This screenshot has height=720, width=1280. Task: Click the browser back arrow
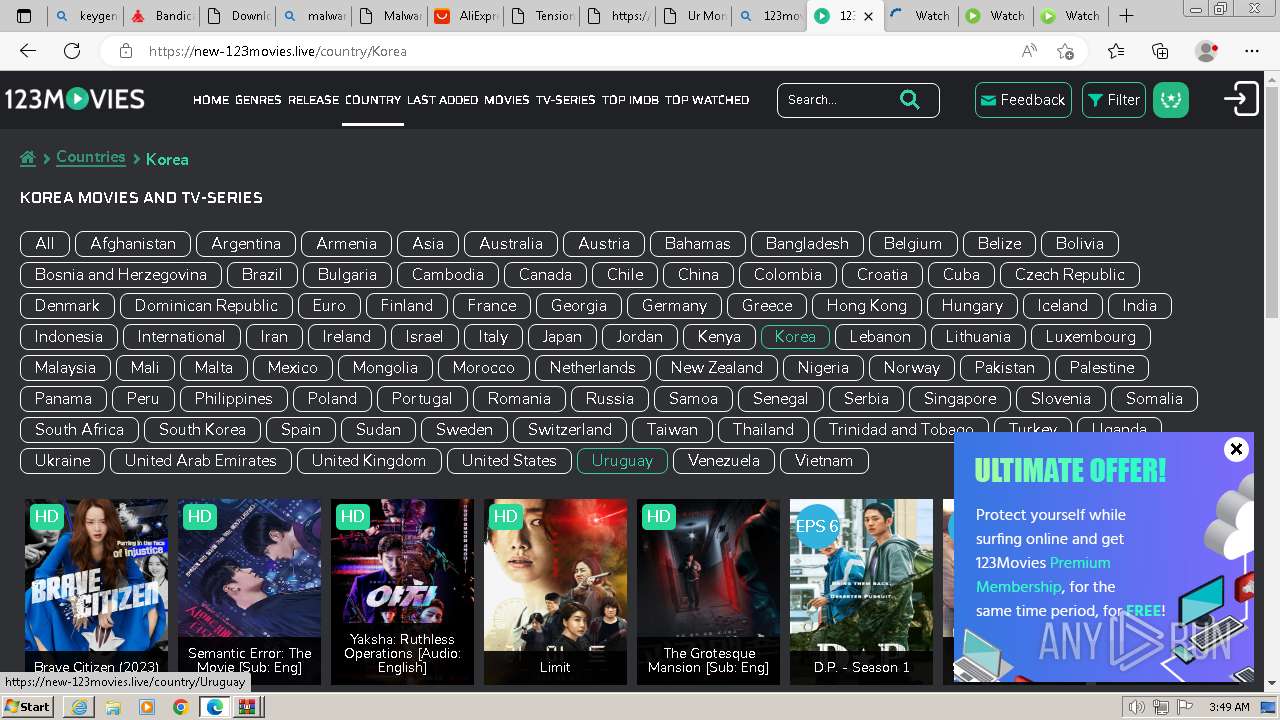28,51
